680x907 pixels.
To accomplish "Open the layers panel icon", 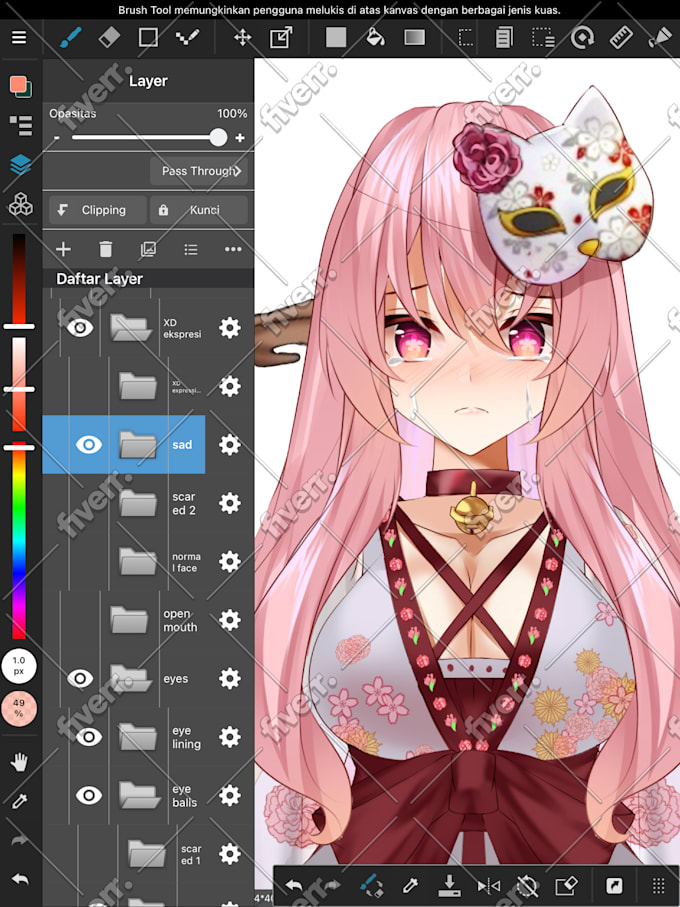I will pos(21,165).
